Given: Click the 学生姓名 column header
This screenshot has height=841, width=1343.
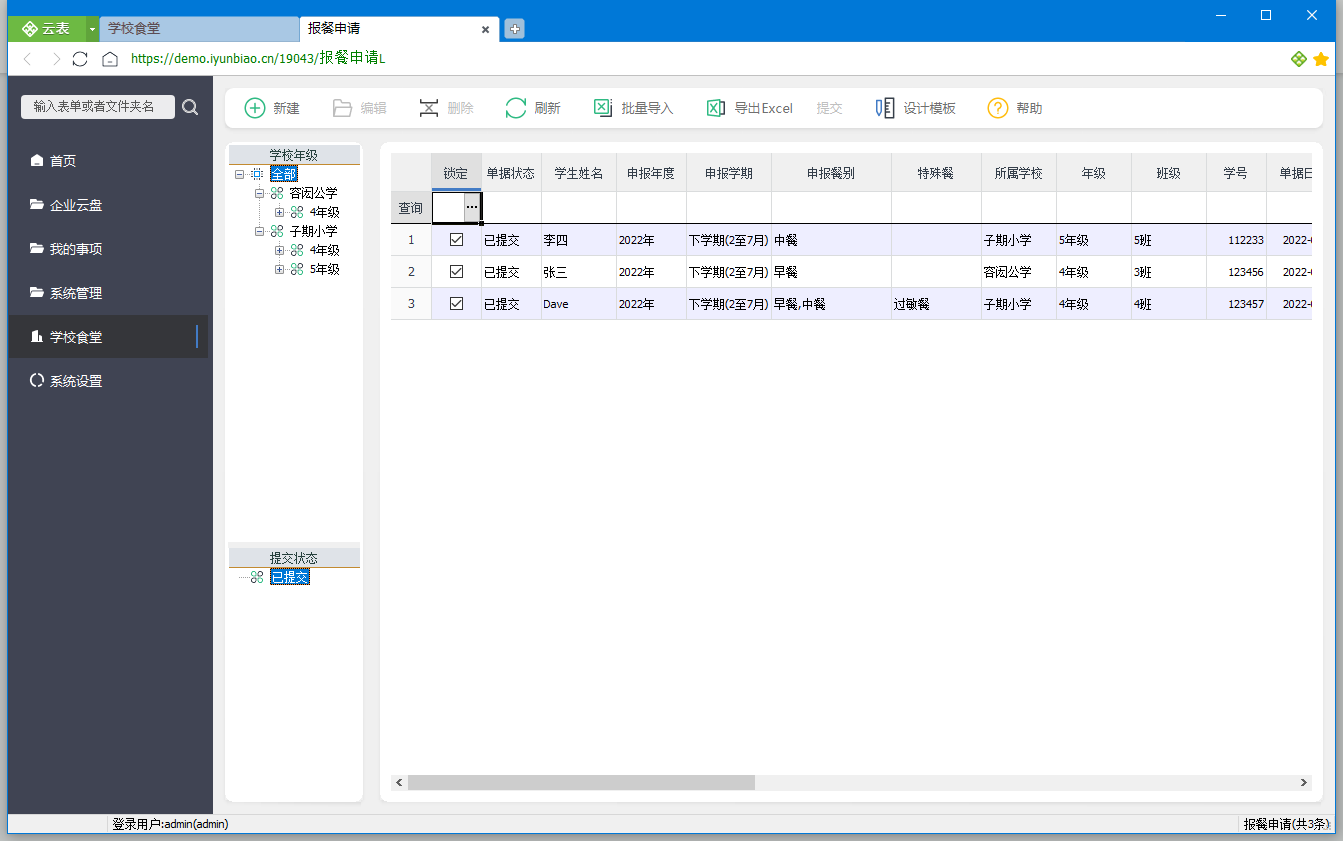Looking at the screenshot, I should tap(579, 173).
